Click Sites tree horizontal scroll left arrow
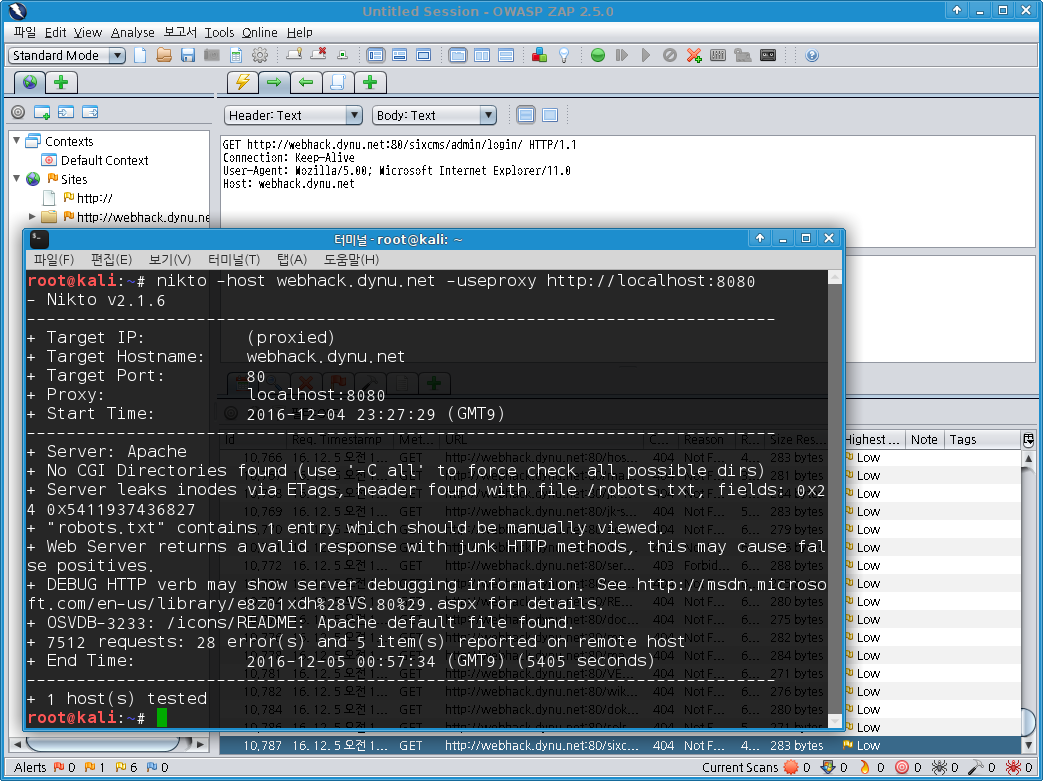 coord(17,744)
